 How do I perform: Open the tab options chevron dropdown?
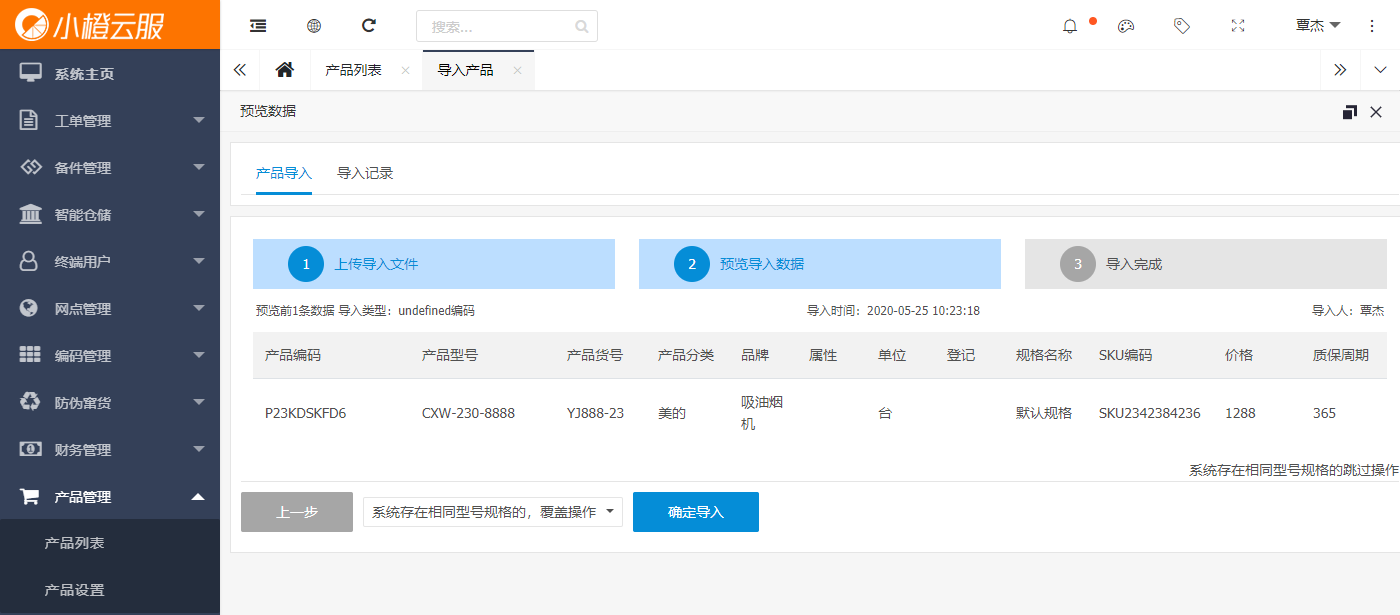coord(1380,70)
